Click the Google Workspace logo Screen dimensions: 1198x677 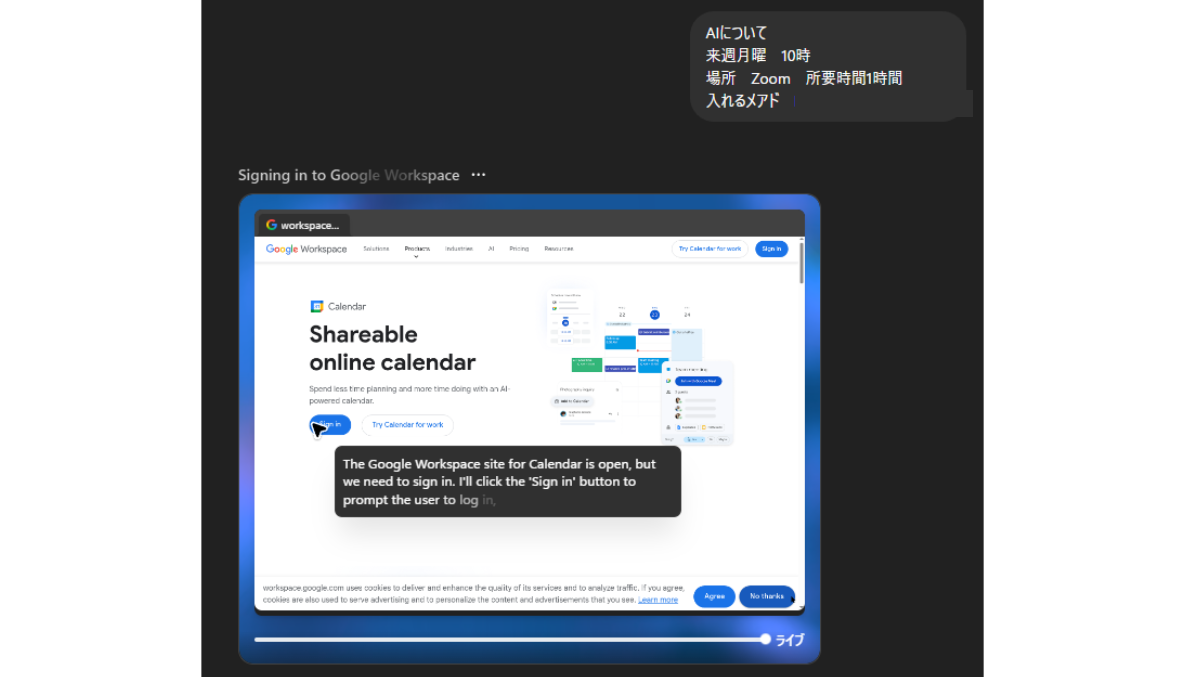pos(306,249)
